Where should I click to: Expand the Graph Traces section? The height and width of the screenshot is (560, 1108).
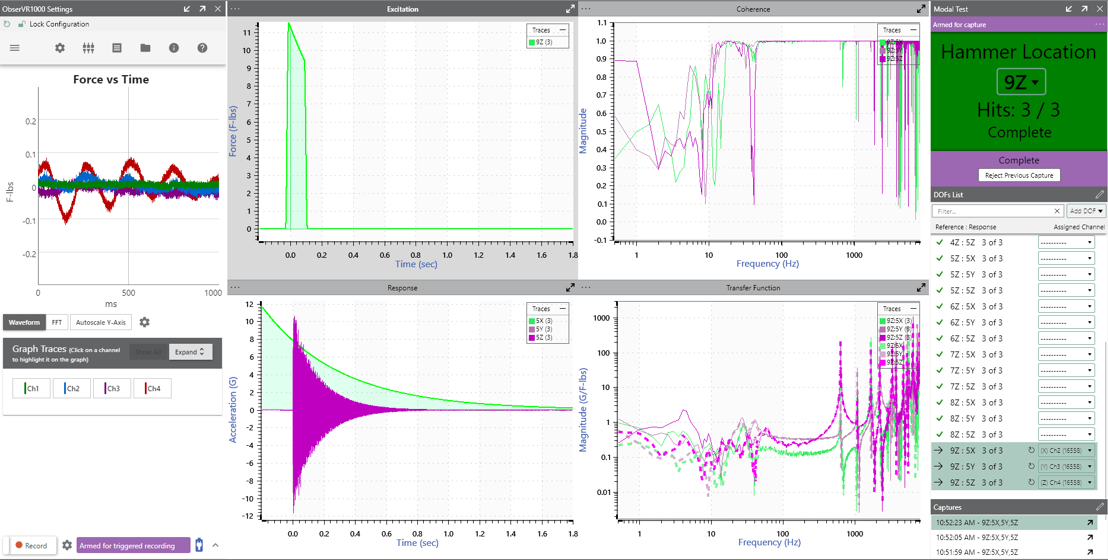click(x=189, y=352)
